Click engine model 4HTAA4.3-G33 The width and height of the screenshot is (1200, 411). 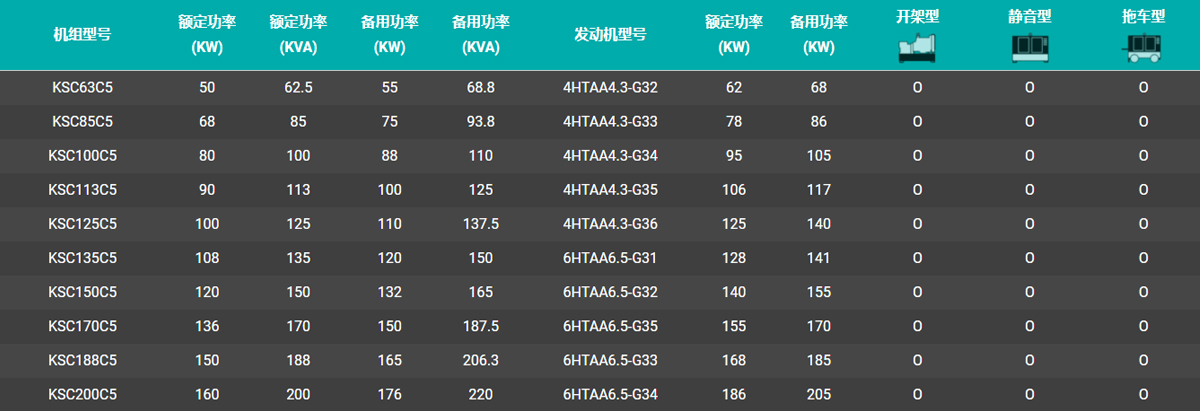(x=610, y=122)
